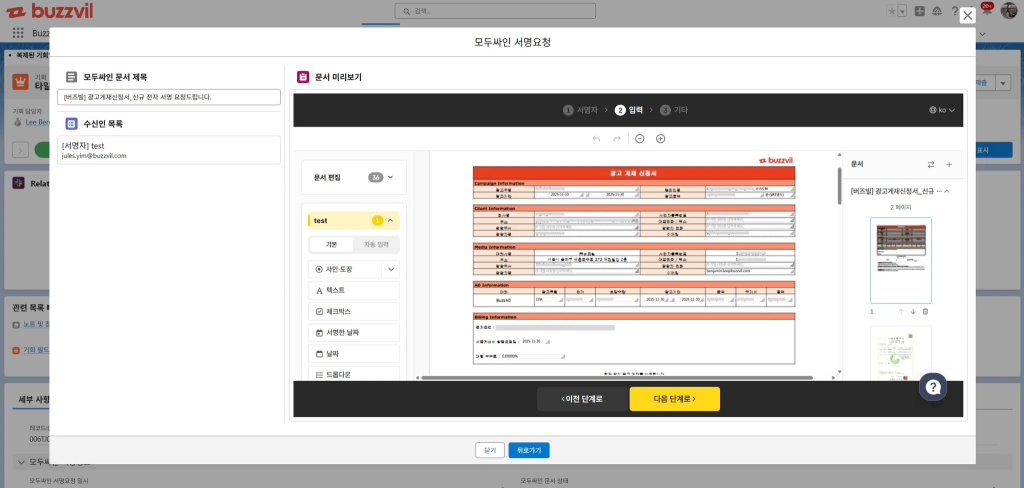
Task: Select the 기본 toggle option
Action: tap(331, 244)
